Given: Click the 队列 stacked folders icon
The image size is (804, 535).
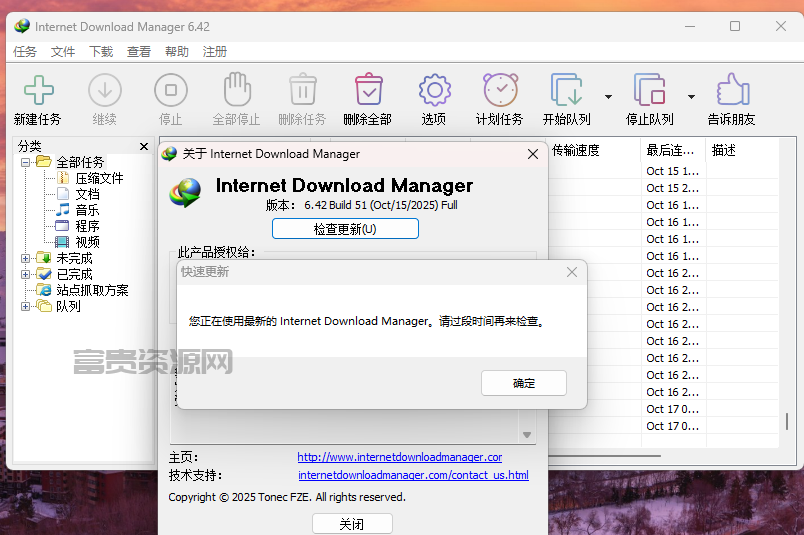Looking at the screenshot, I should [x=44, y=306].
